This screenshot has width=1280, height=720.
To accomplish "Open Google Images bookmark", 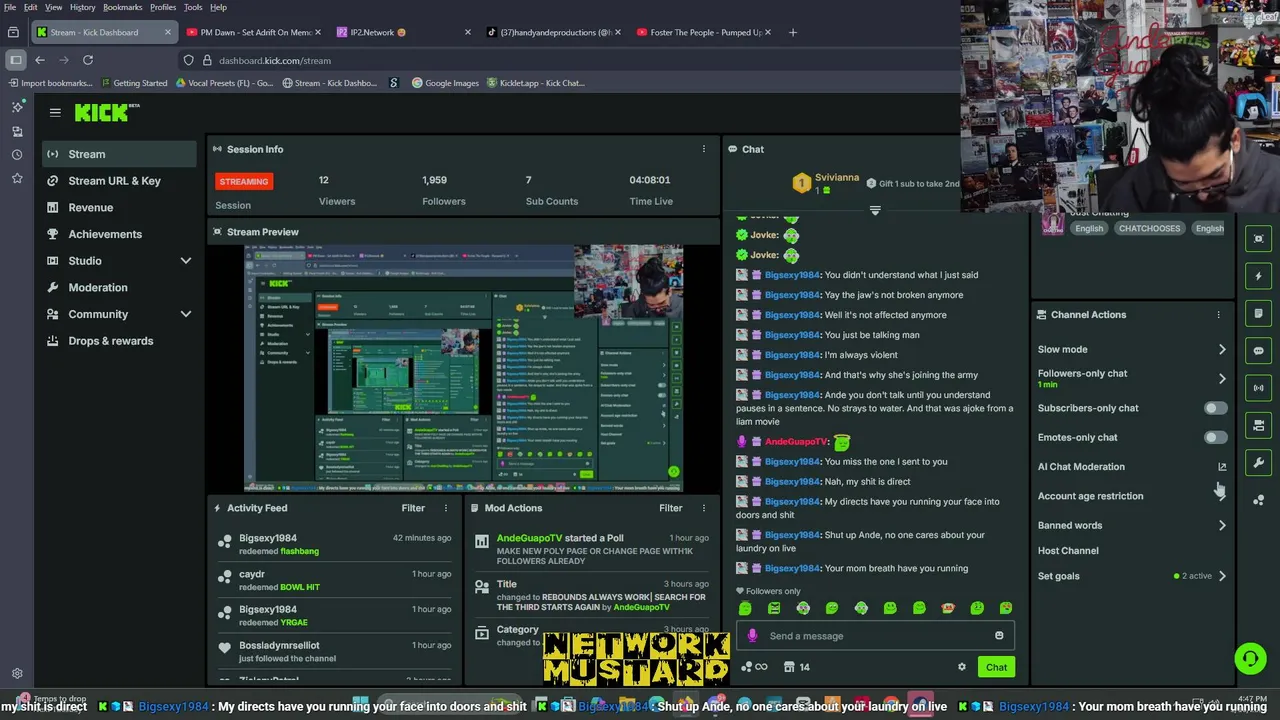I will [x=445, y=83].
